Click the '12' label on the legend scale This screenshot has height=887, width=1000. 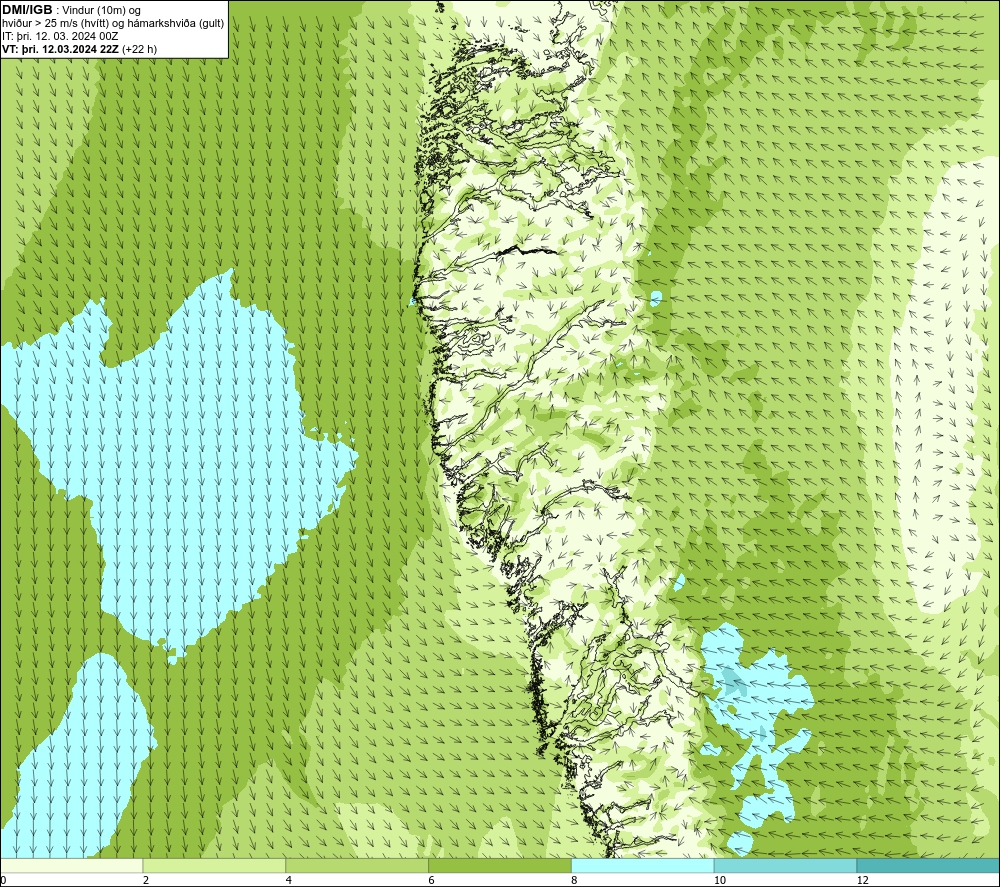(862, 880)
